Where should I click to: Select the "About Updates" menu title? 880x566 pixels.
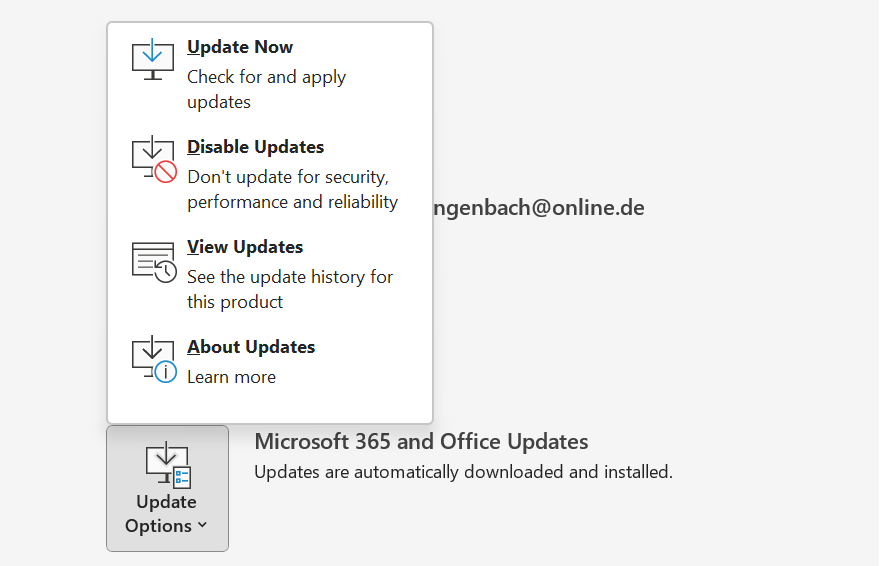251,347
